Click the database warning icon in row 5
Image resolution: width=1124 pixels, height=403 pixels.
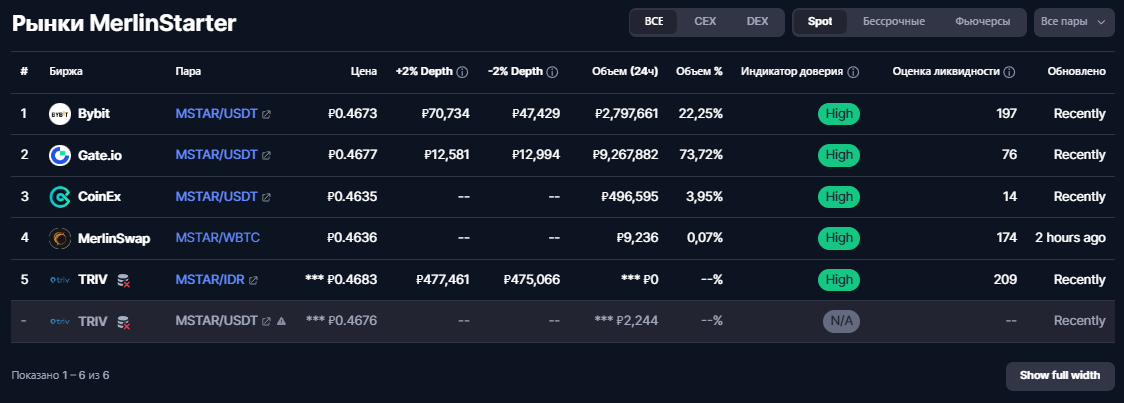tap(123, 280)
